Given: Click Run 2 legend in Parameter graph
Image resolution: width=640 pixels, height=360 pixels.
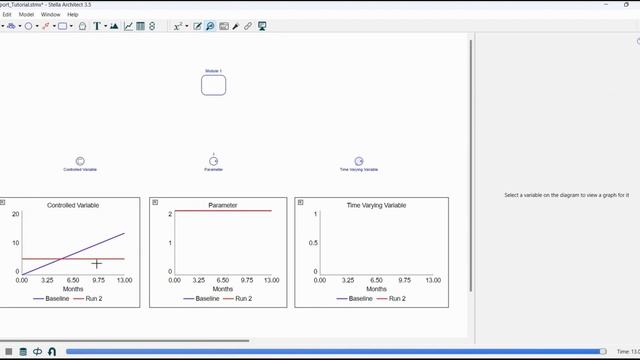Looking at the screenshot, I should 238,299.
